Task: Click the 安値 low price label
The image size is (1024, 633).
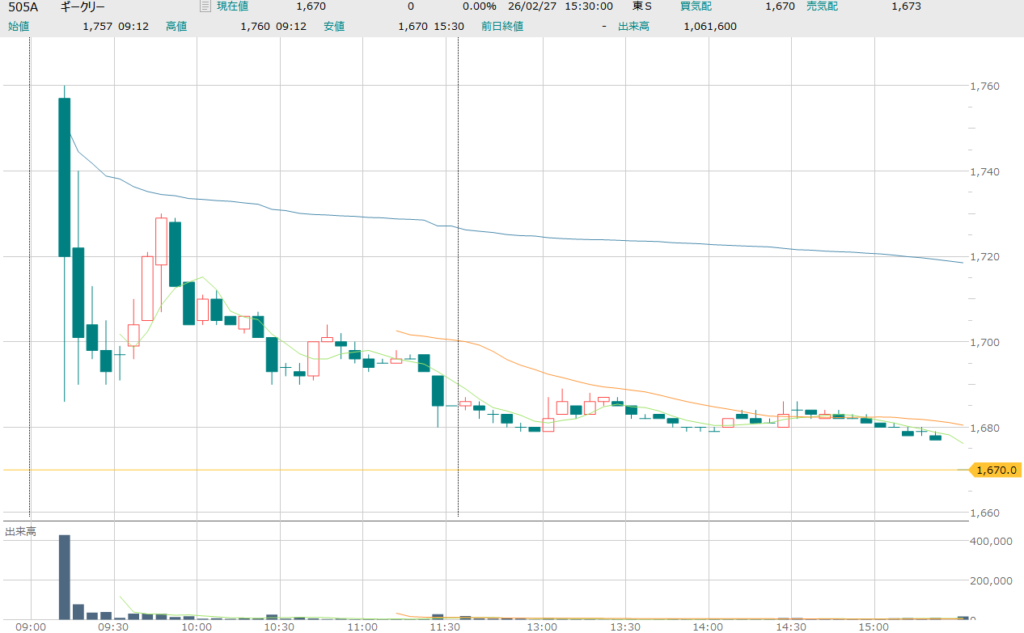Action: click(335, 26)
